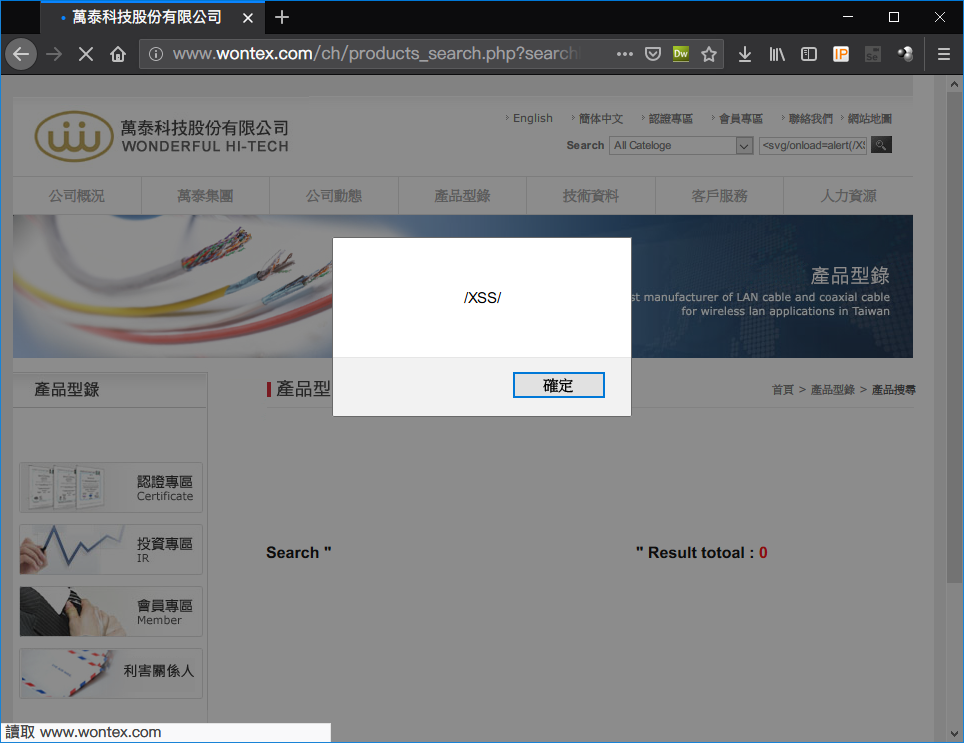Click the search text field with svg payload
Screen dimensions: 964x743
(x=813, y=146)
